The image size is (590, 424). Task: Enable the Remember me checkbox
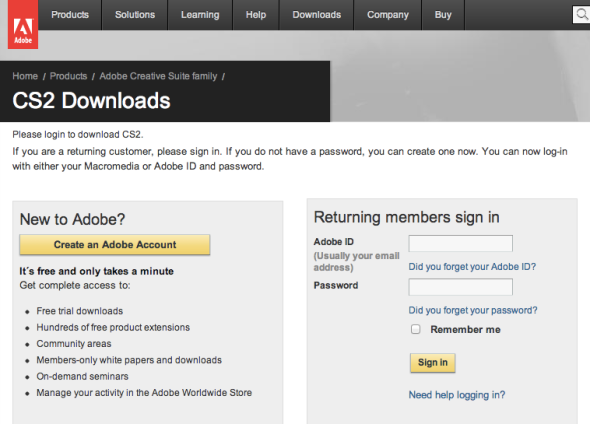click(415, 329)
